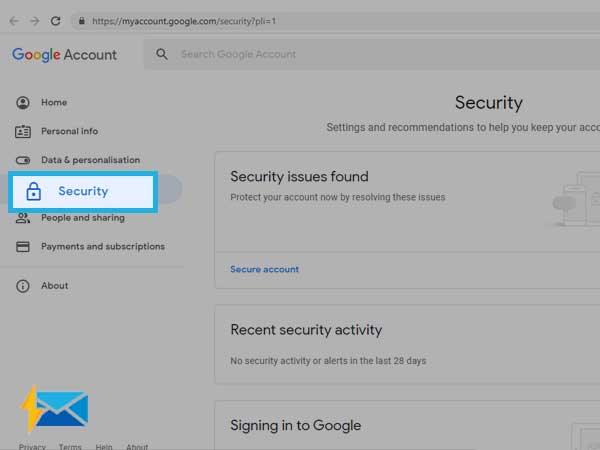Click the browser back arrow
The width and height of the screenshot is (600, 450).
[x=14, y=21]
